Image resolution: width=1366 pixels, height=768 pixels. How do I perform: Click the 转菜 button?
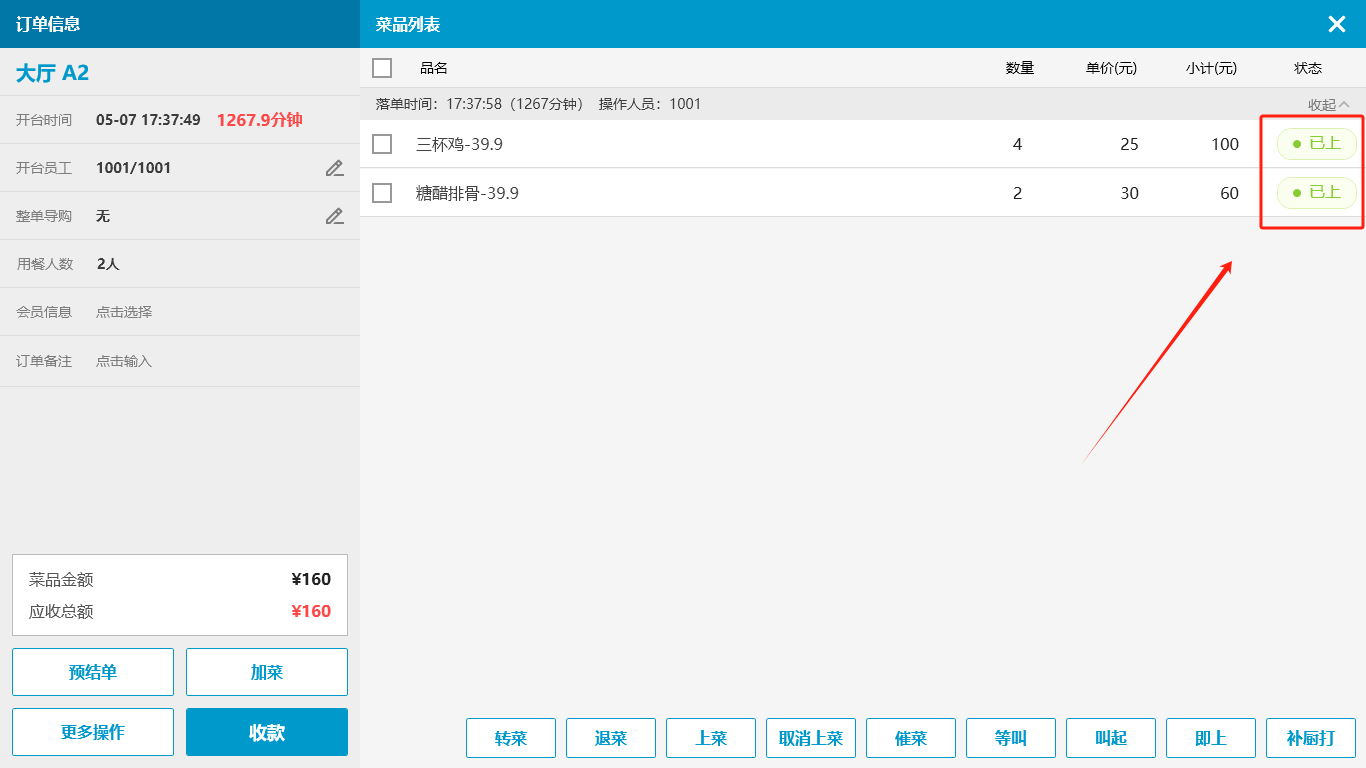coord(511,738)
